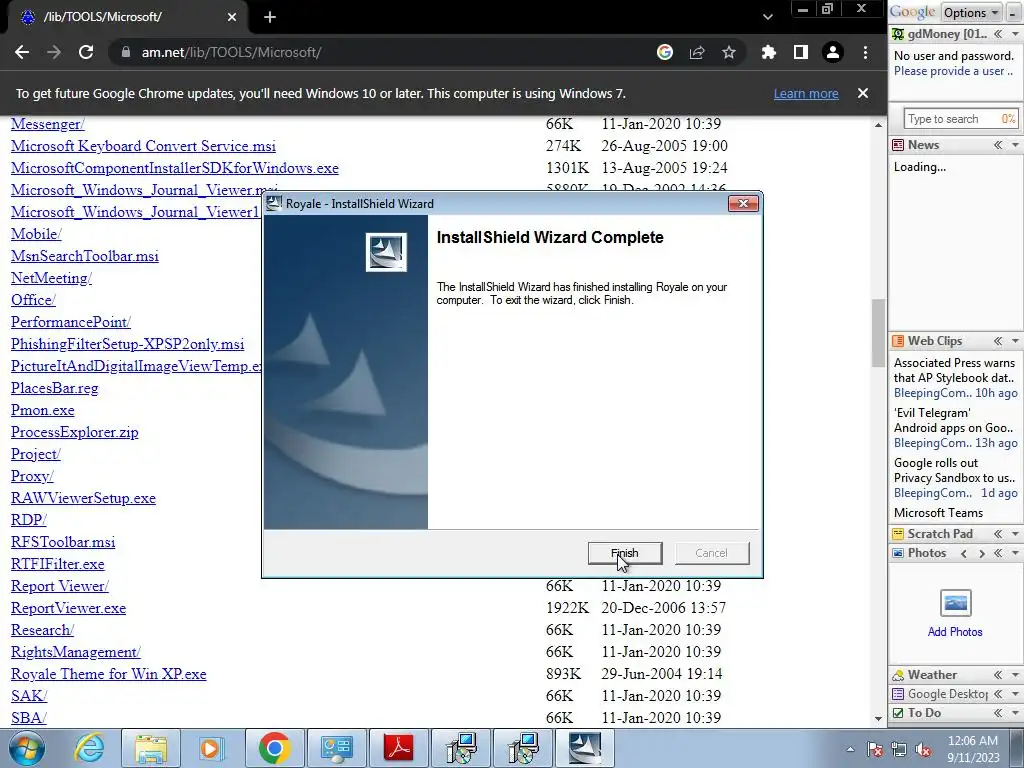Open a new Chrome tab
Image resolution: width=1024 pixels, height=768 pixels.
pos(270,17)
